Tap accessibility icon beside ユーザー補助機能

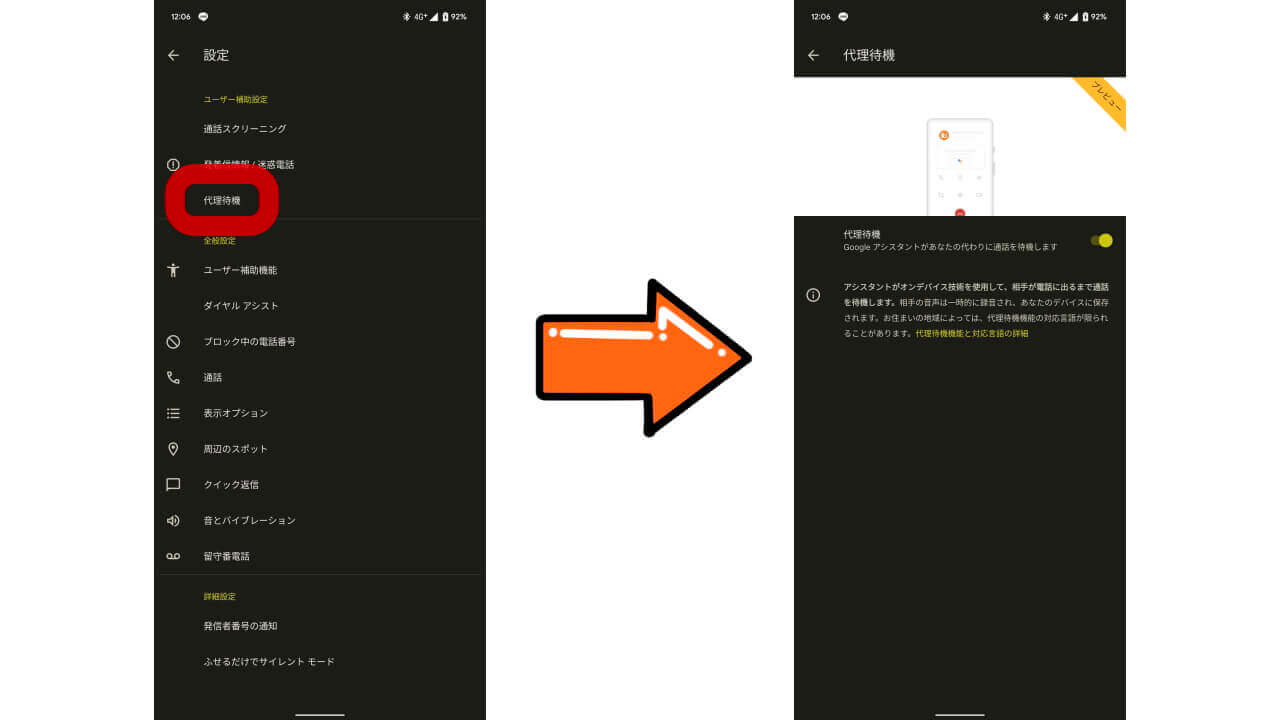click(x=173, y=270)
